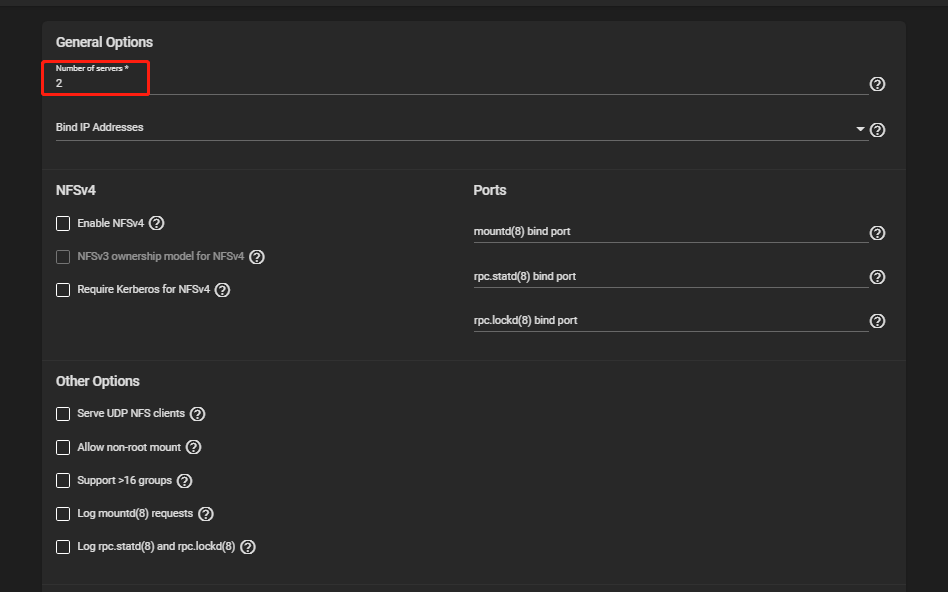948x592 pixels.
Task: Open help for Number of servers
Action: 877,84
